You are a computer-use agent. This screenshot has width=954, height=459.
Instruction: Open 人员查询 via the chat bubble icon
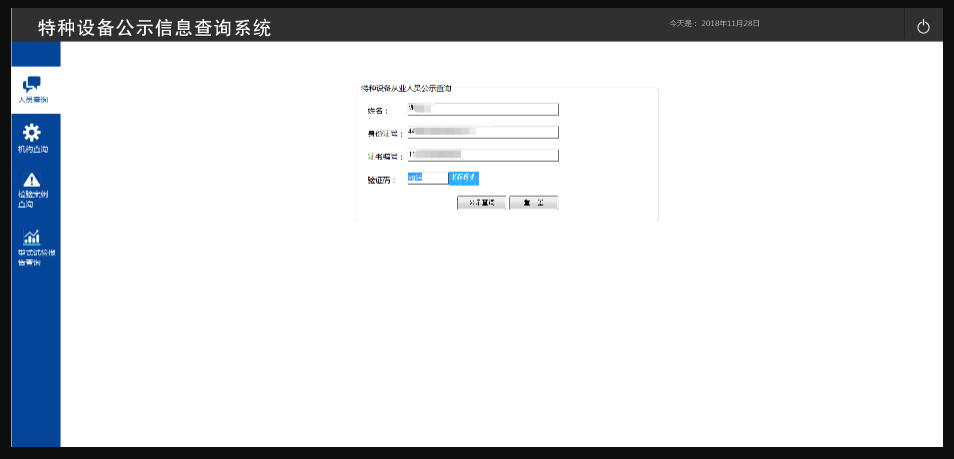[32, 84]
